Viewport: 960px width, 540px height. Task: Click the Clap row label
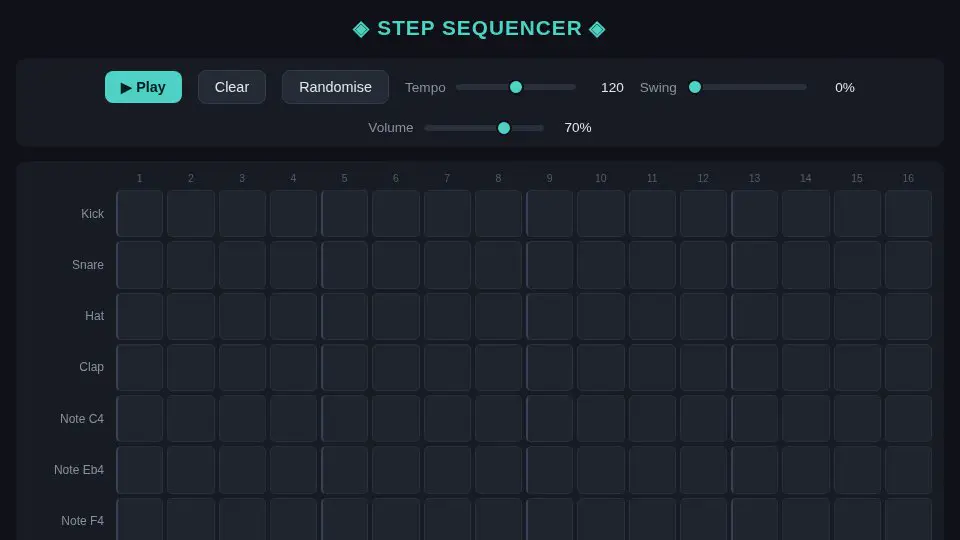tap(91, 367)
